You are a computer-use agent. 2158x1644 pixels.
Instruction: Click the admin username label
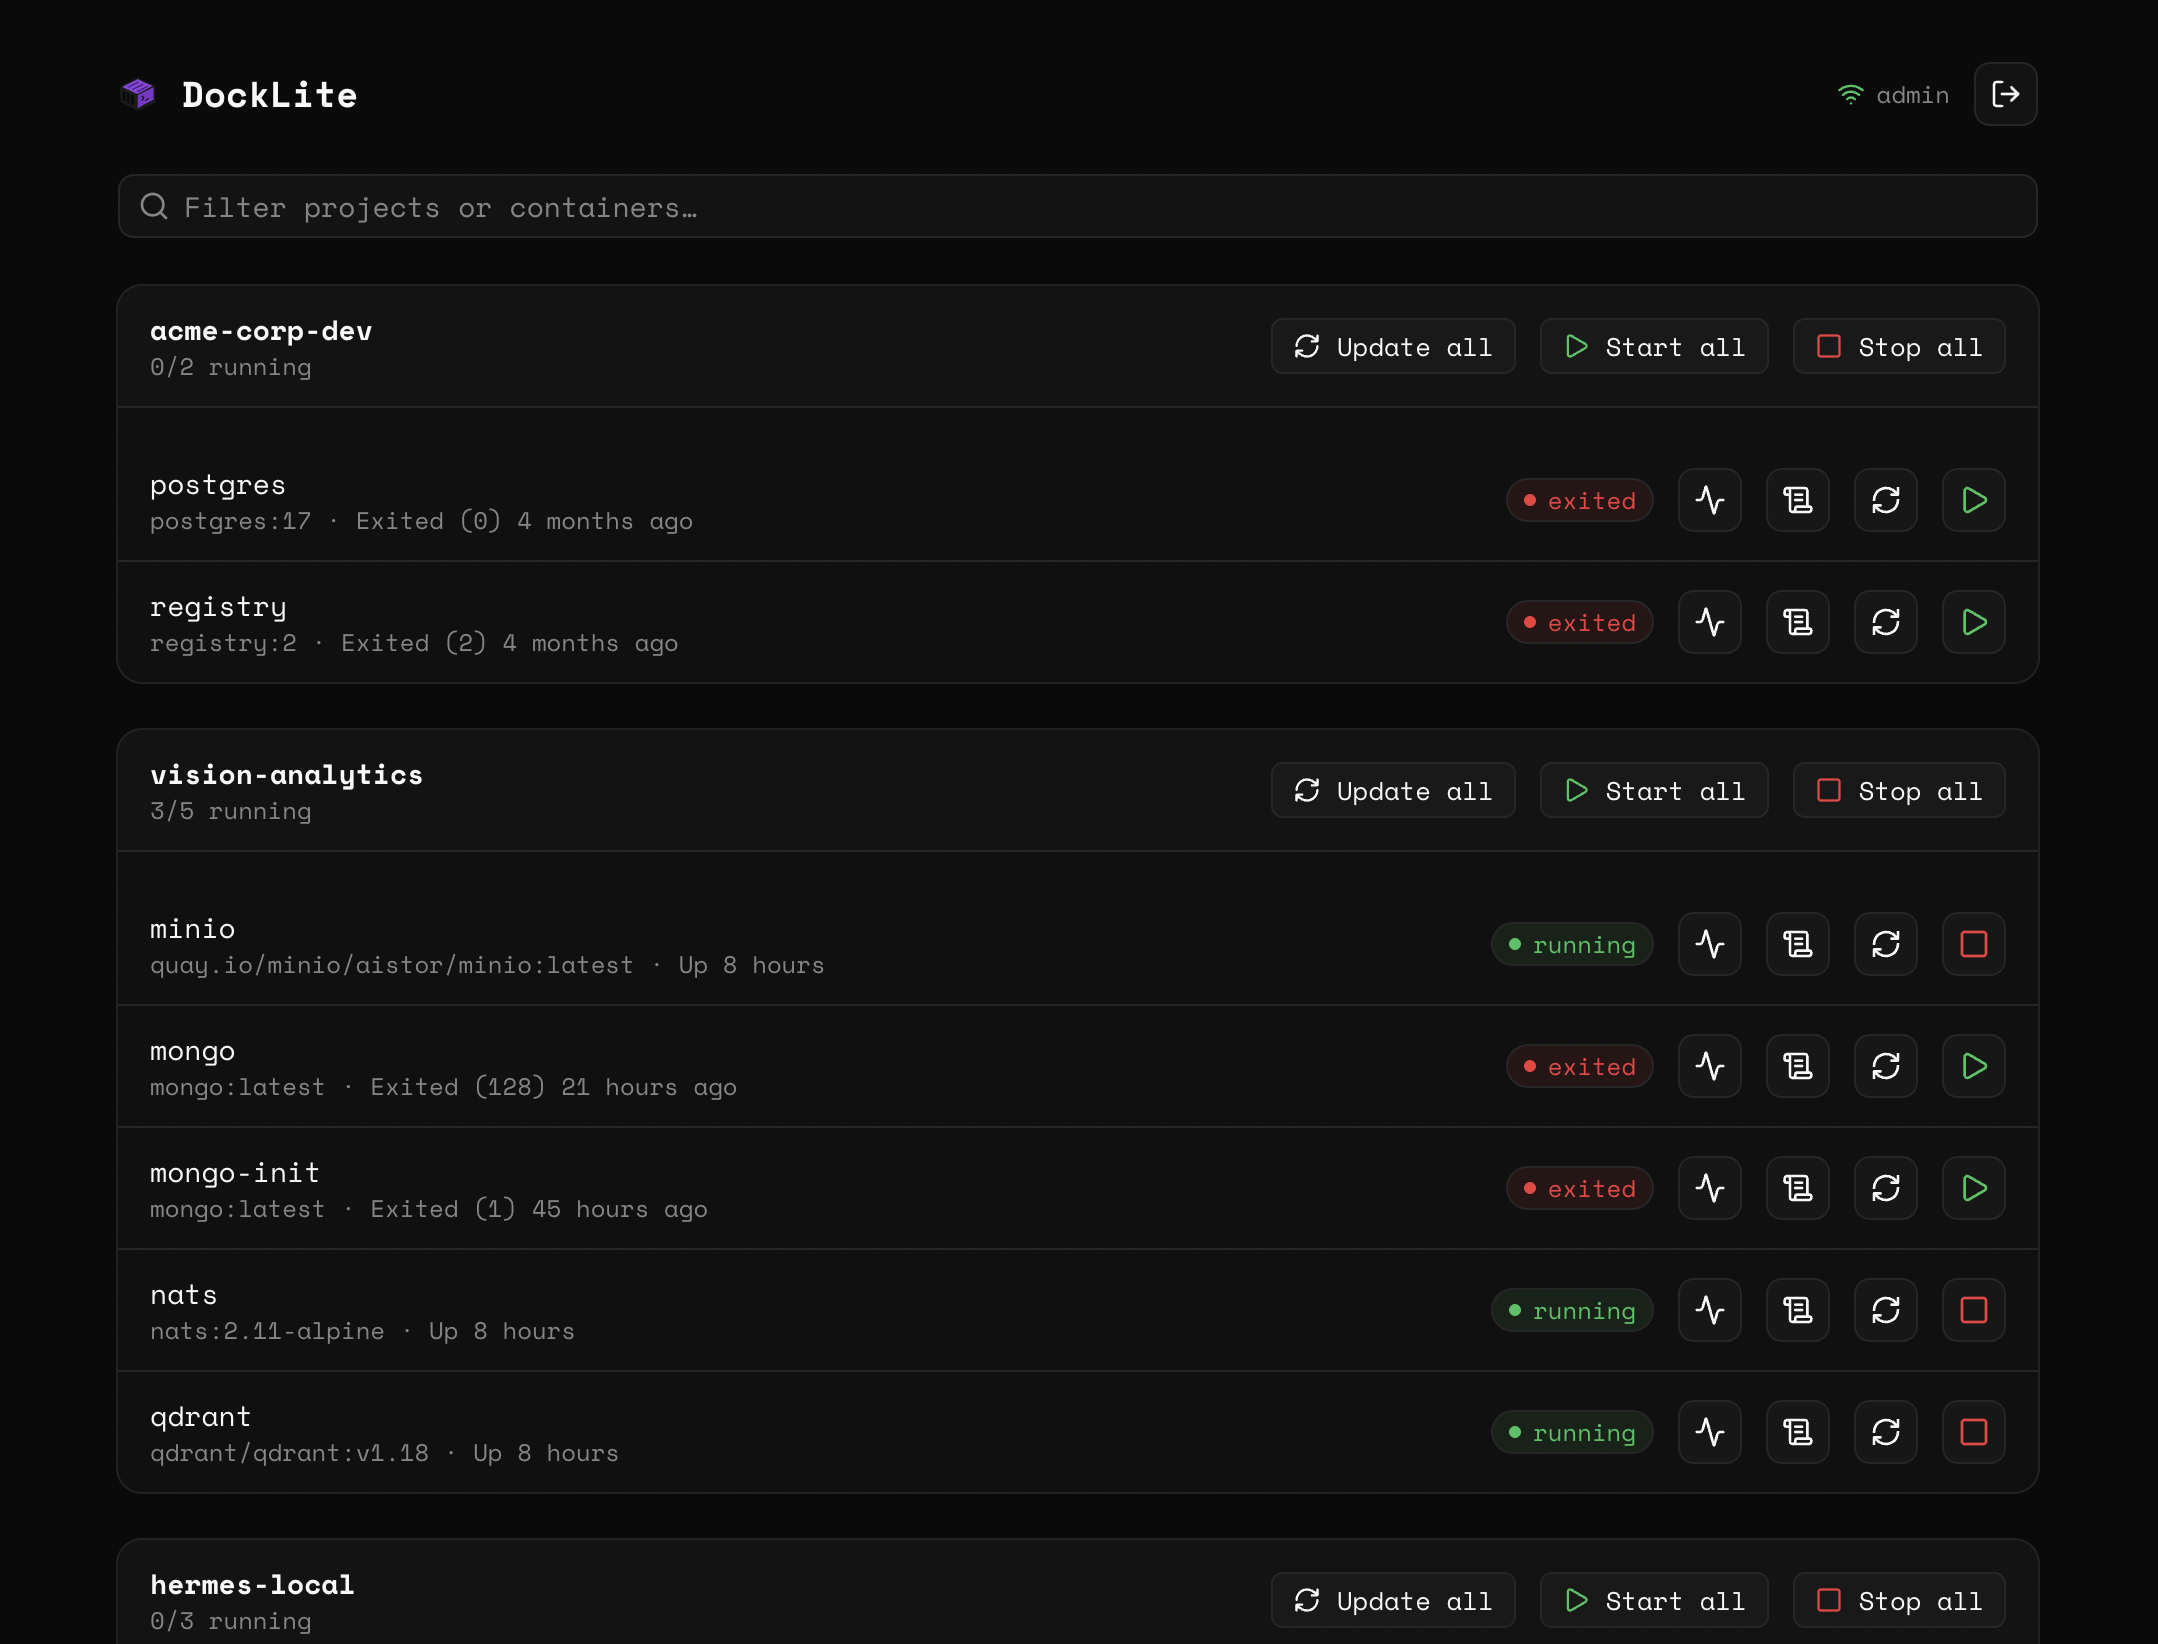click(x=1912, y=95)
